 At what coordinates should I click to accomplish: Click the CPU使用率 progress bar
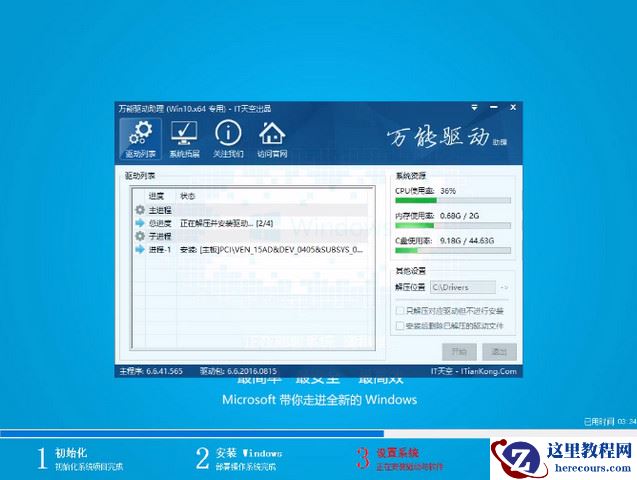[453, 201]
